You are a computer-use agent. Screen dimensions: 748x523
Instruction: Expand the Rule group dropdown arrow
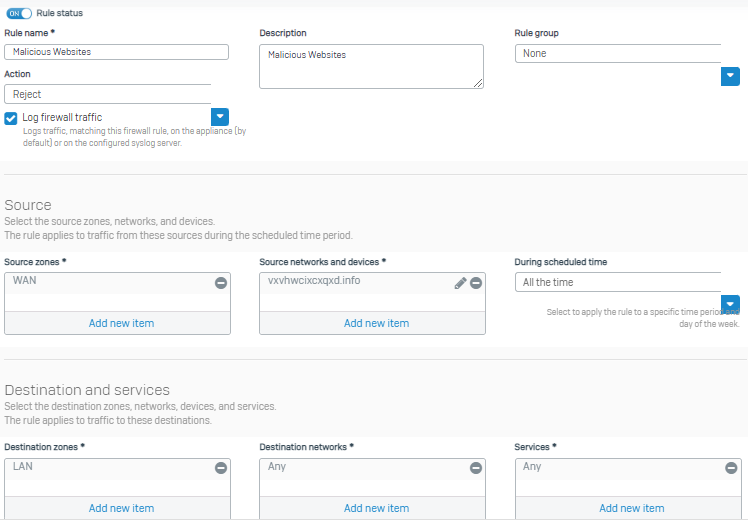pos(730,76)
